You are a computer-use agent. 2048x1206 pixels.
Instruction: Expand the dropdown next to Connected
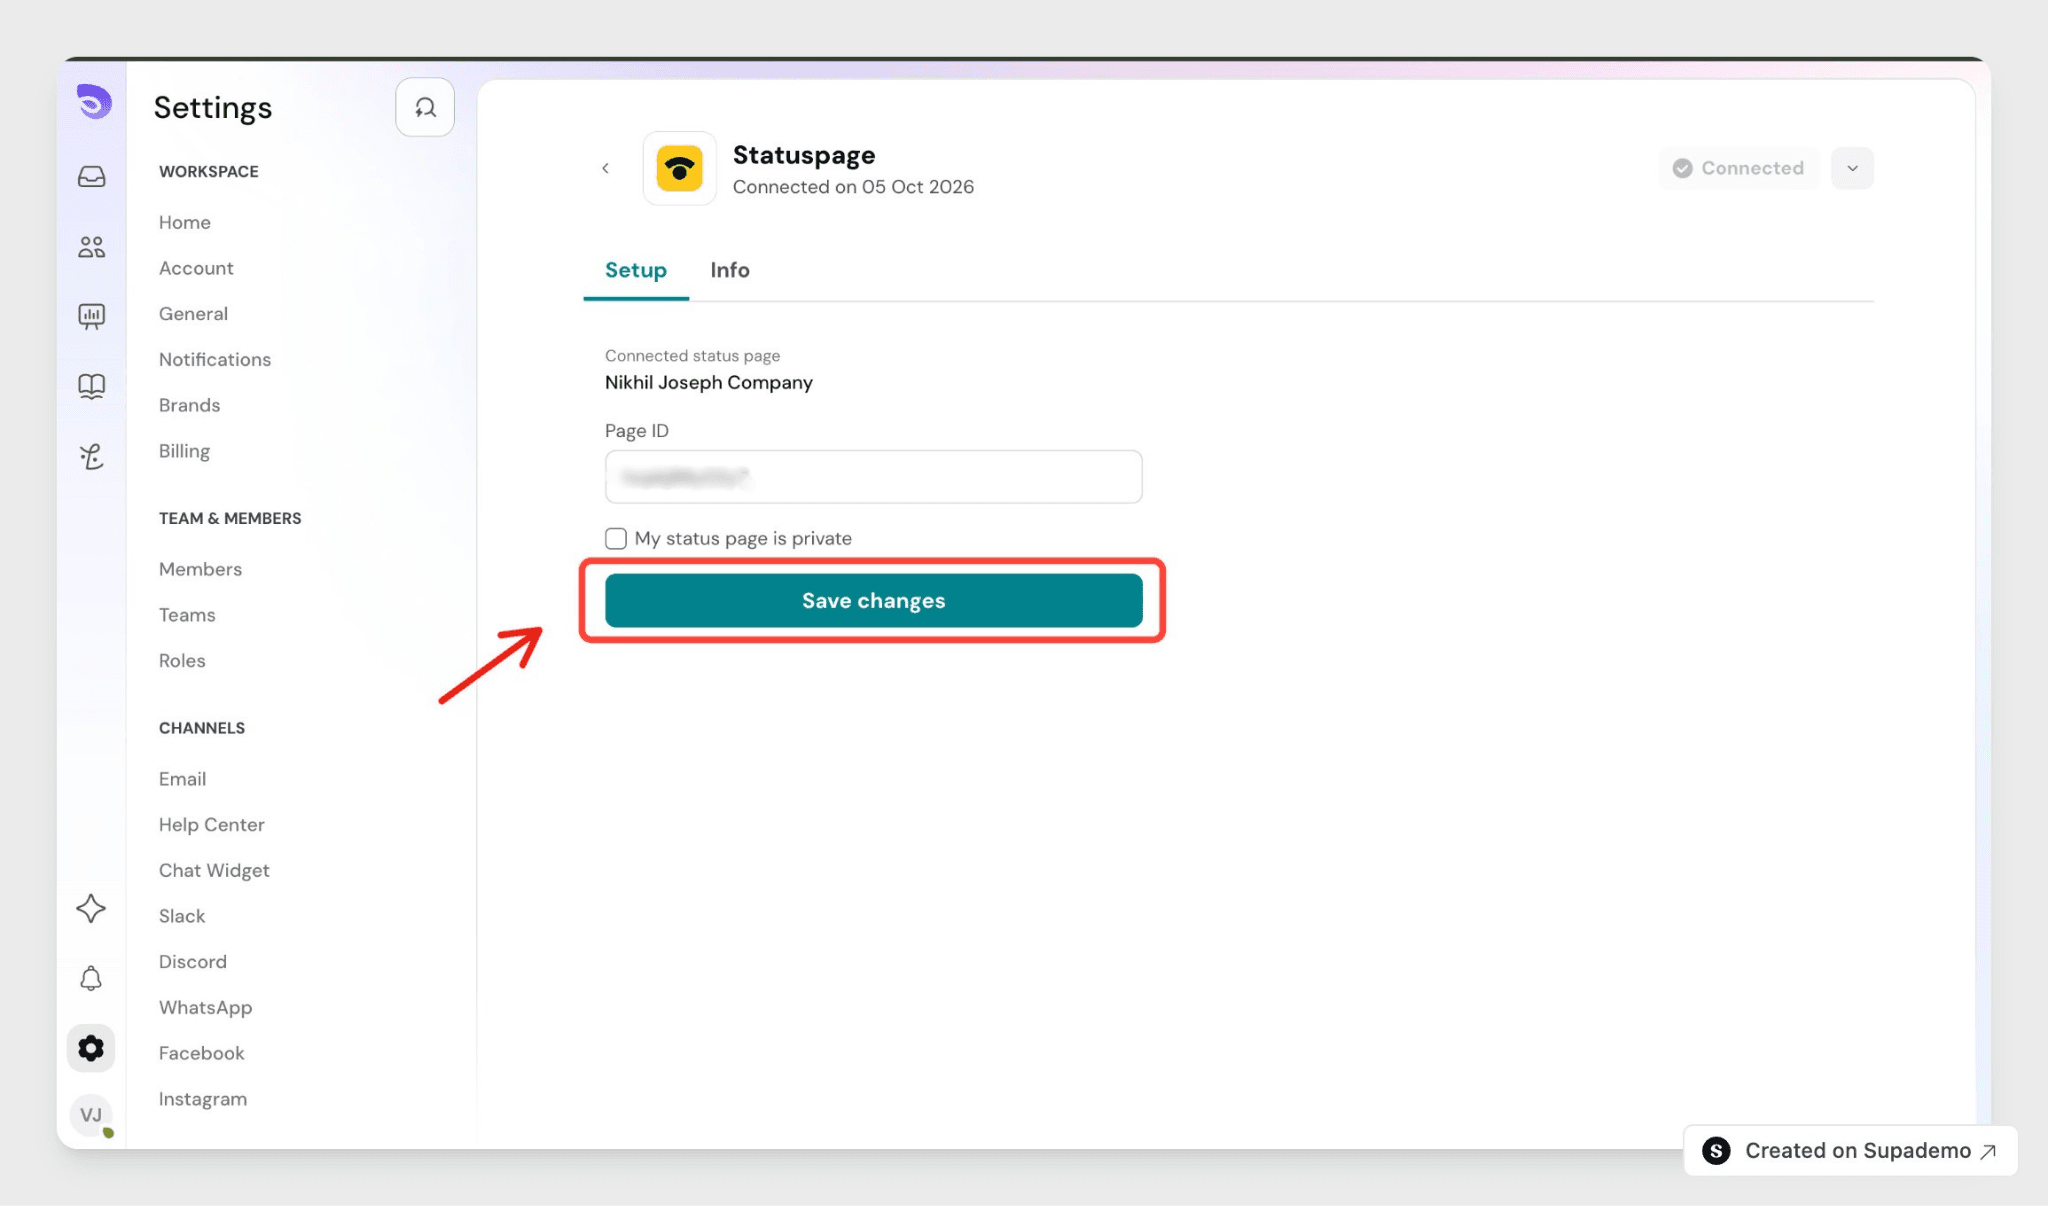point(1852,168)
